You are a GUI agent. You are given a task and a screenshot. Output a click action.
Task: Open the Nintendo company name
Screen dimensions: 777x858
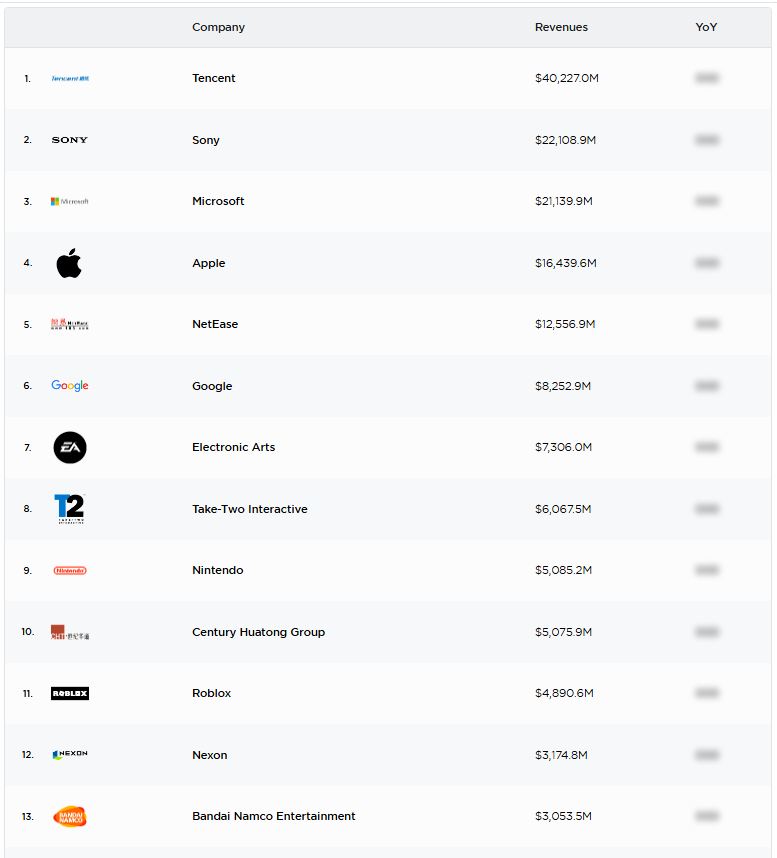218,570
